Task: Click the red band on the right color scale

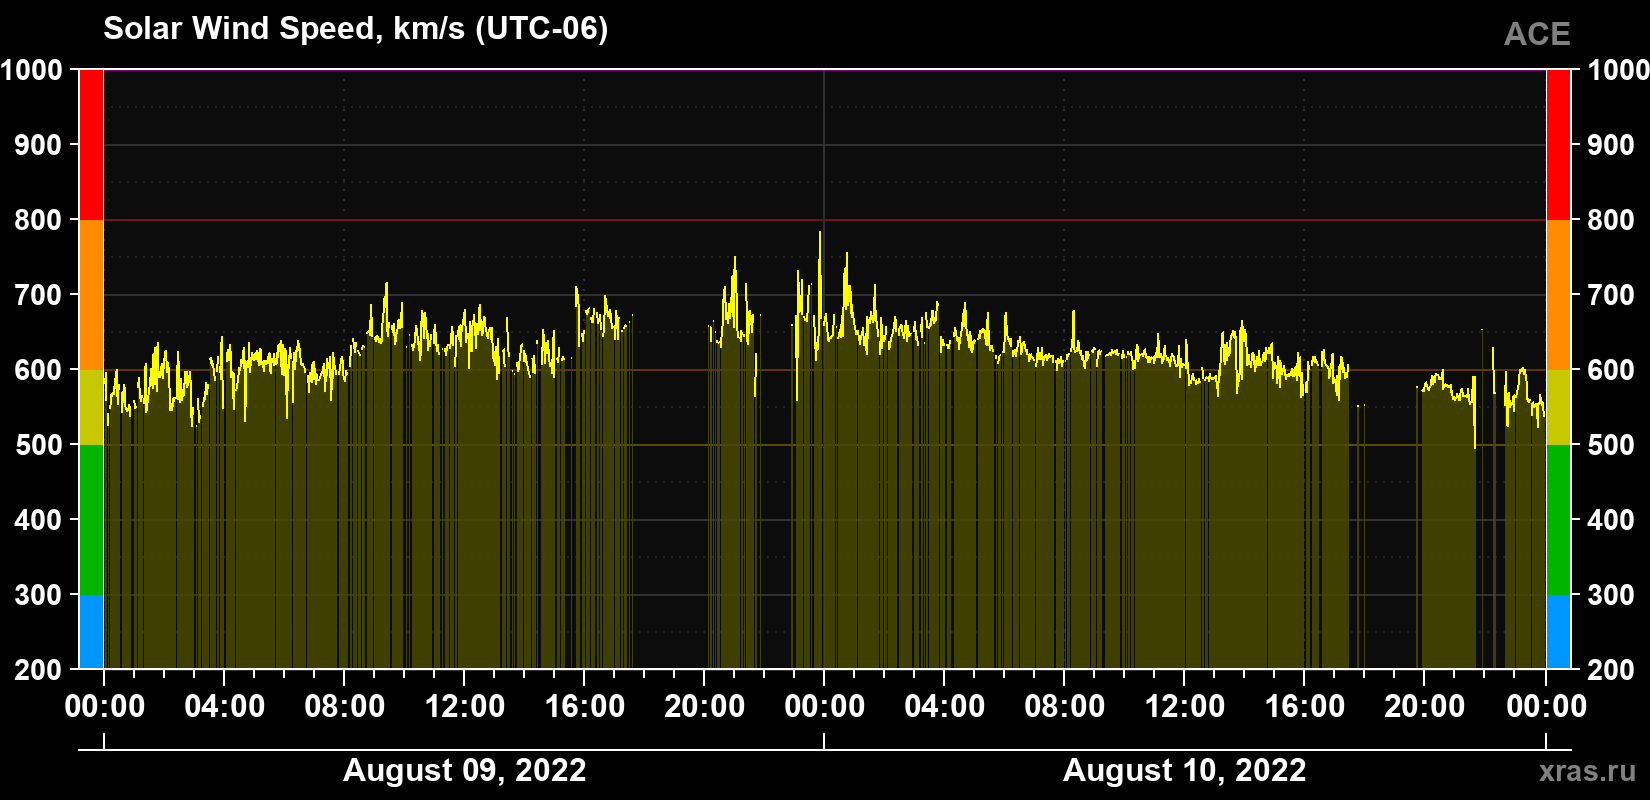Action: click(1559, 145)
